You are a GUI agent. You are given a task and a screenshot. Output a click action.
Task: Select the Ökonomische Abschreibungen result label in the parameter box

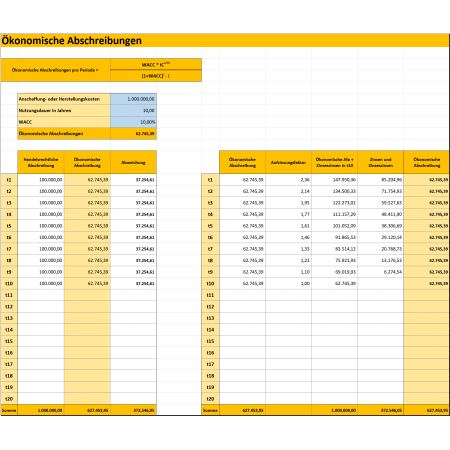[64, 134]
